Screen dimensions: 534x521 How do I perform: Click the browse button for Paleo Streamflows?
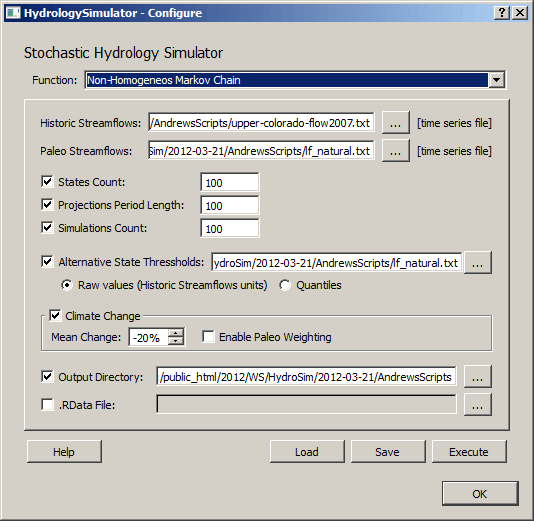[395, 151]
